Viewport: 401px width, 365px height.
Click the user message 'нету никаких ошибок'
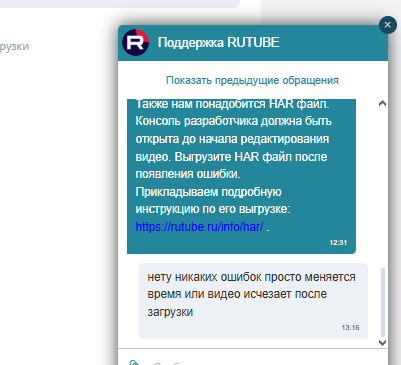[253, 301]
